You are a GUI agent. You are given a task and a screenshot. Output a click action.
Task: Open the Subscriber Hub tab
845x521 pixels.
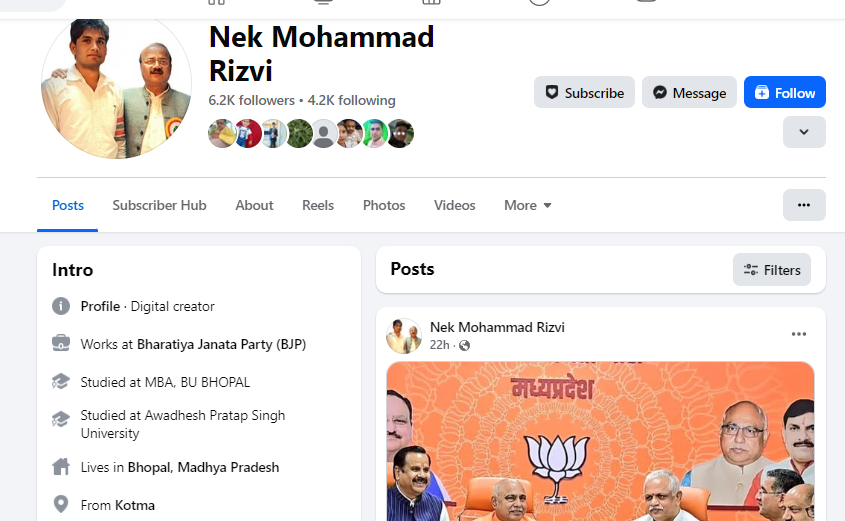(x=160, y=205)
